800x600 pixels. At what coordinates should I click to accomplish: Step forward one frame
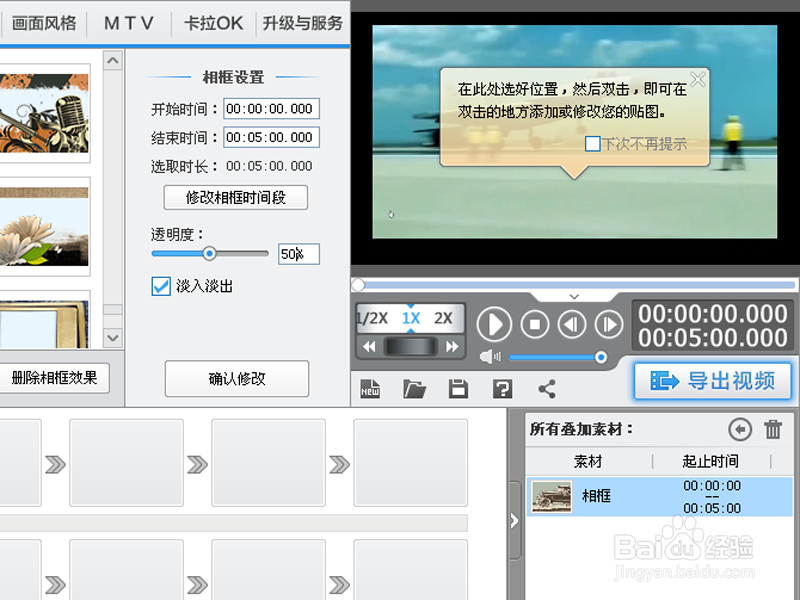[x=609, y=324]
